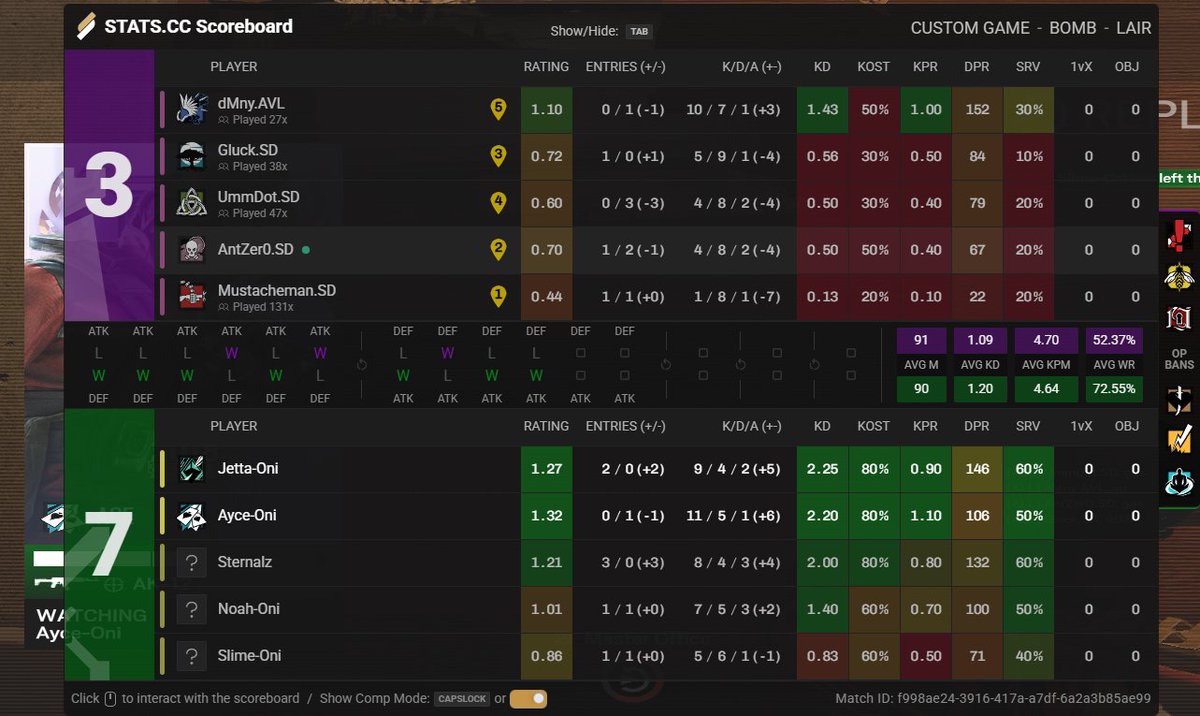1200x716 pixels.
Task: Click the yellow bee banned operator icon
Action: click(x=1180, y=277)
